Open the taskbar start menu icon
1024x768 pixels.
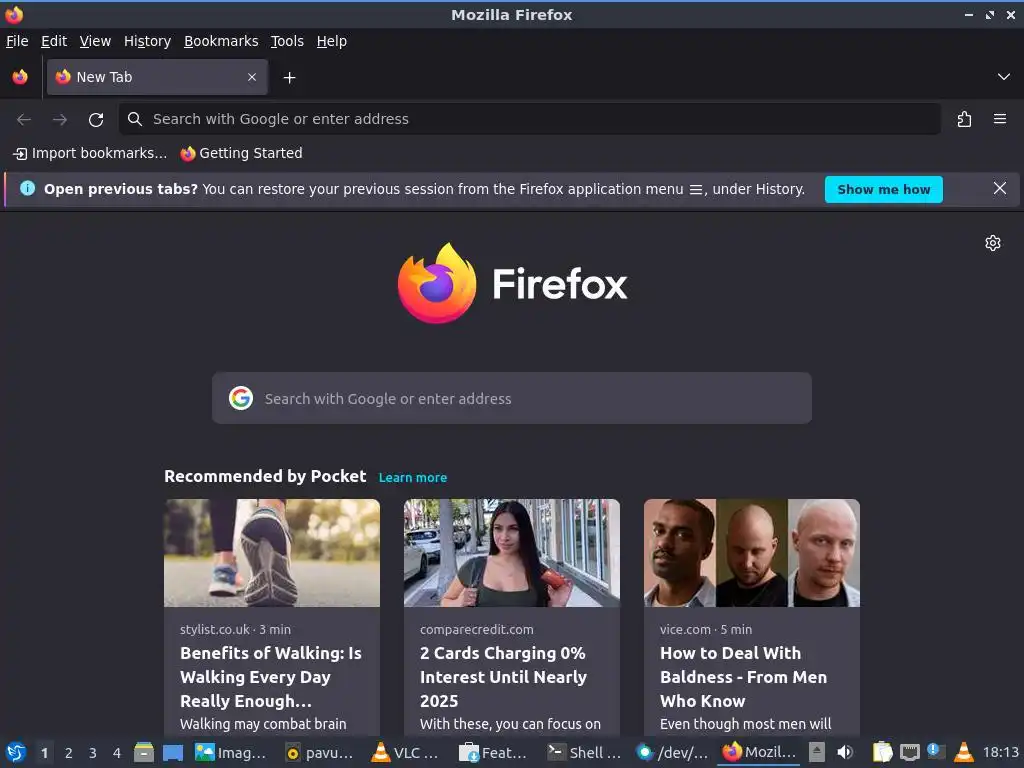coord(16,753)
